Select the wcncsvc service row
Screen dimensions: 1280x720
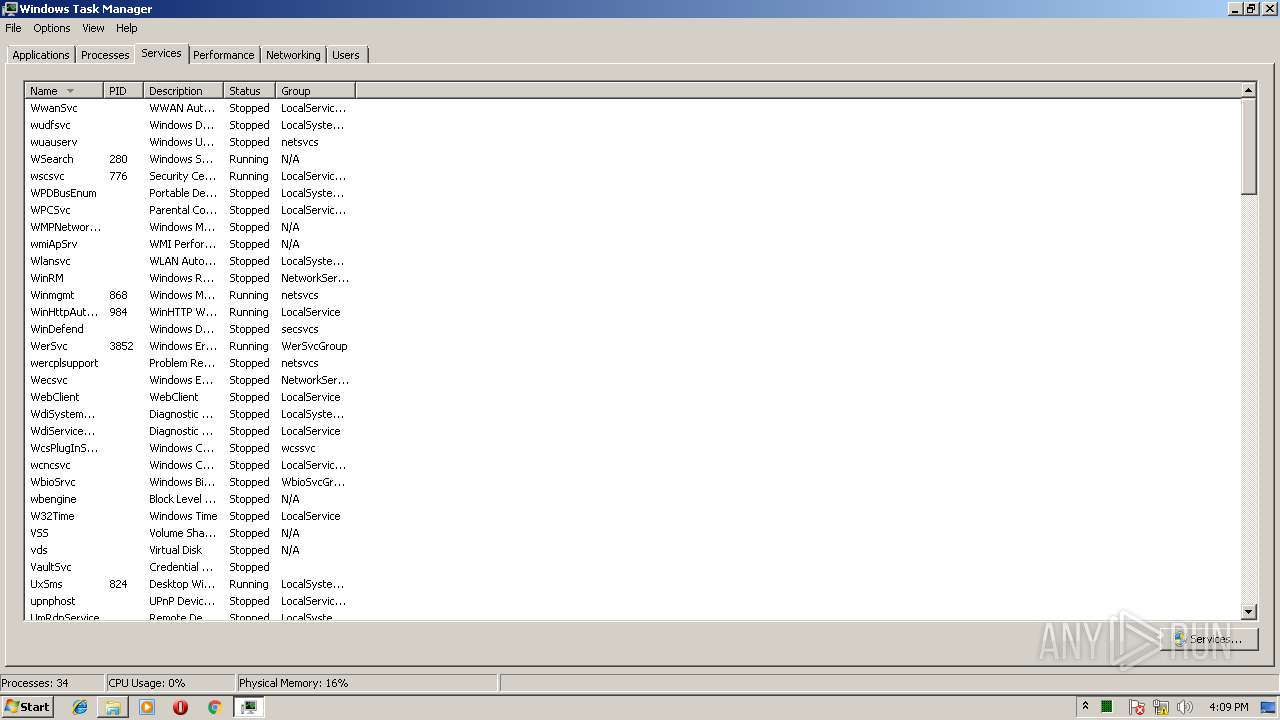190,465
